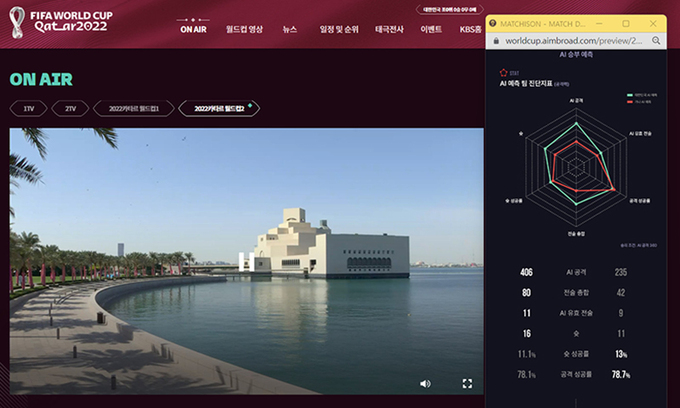Maximize the MATCHISON popup window
The width and height of the screenshot is (680, 408).
(x=626, y=23)
